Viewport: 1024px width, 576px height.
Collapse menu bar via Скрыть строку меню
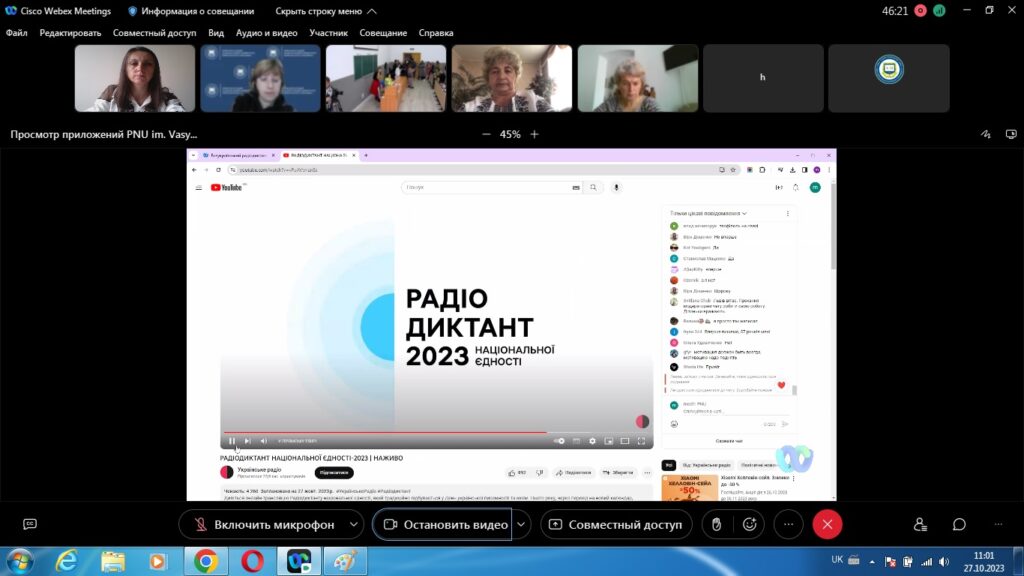(326, 11)
